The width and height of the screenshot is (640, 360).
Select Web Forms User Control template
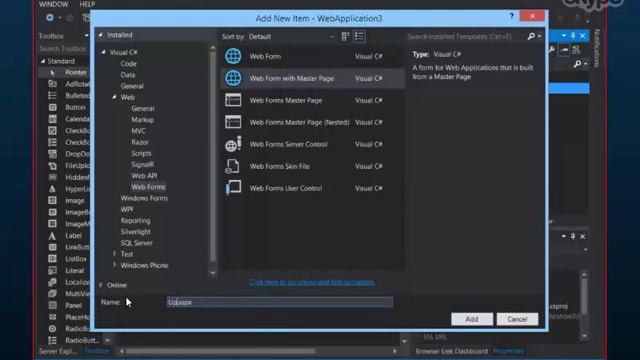(313, 189)
